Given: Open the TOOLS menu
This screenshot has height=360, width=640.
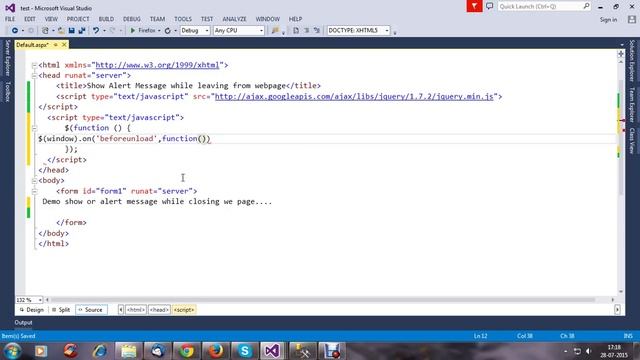Looking at the screenshot, I should (x=183, y=19).
